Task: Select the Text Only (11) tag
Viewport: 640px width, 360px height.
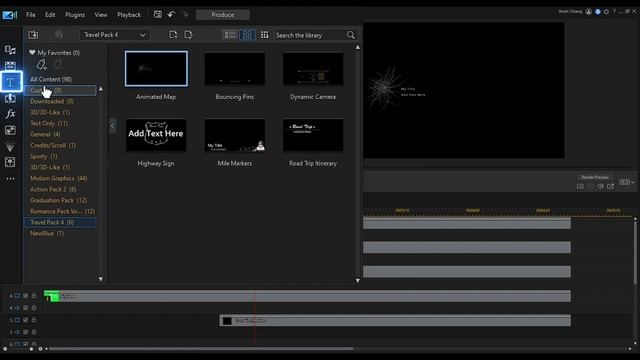Action: (49, 123)
